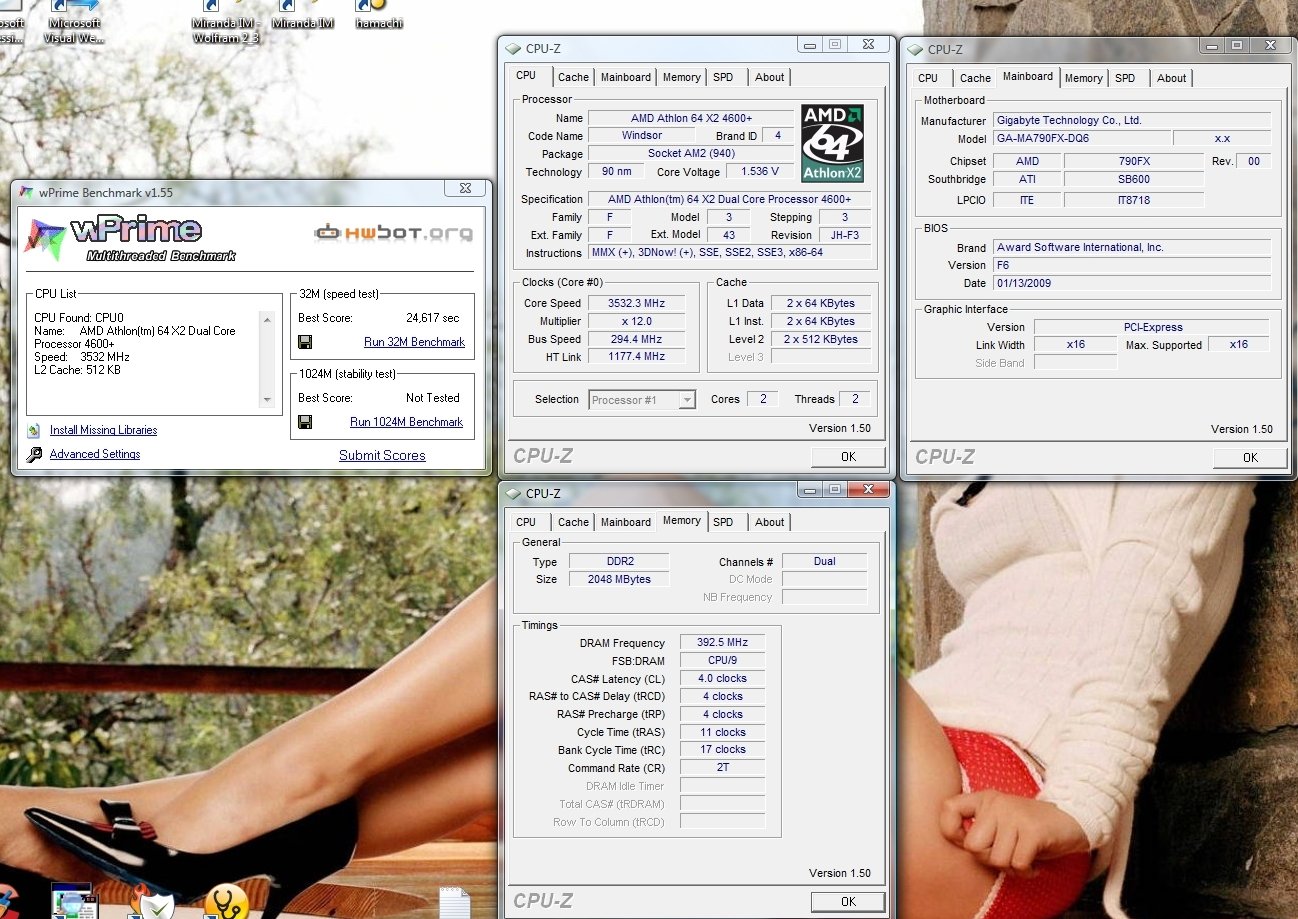Click the floppy save icon under 32M test
1298x919 pixels.
click(x=305, y=342)
